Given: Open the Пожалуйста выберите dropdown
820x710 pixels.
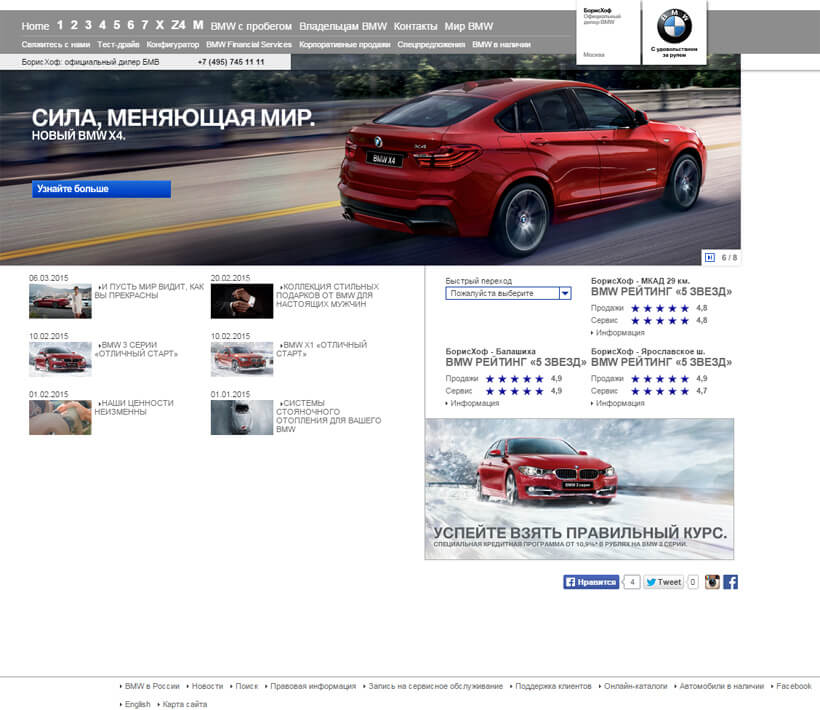Looking at the screenshot, I should (x=508, y=293).
